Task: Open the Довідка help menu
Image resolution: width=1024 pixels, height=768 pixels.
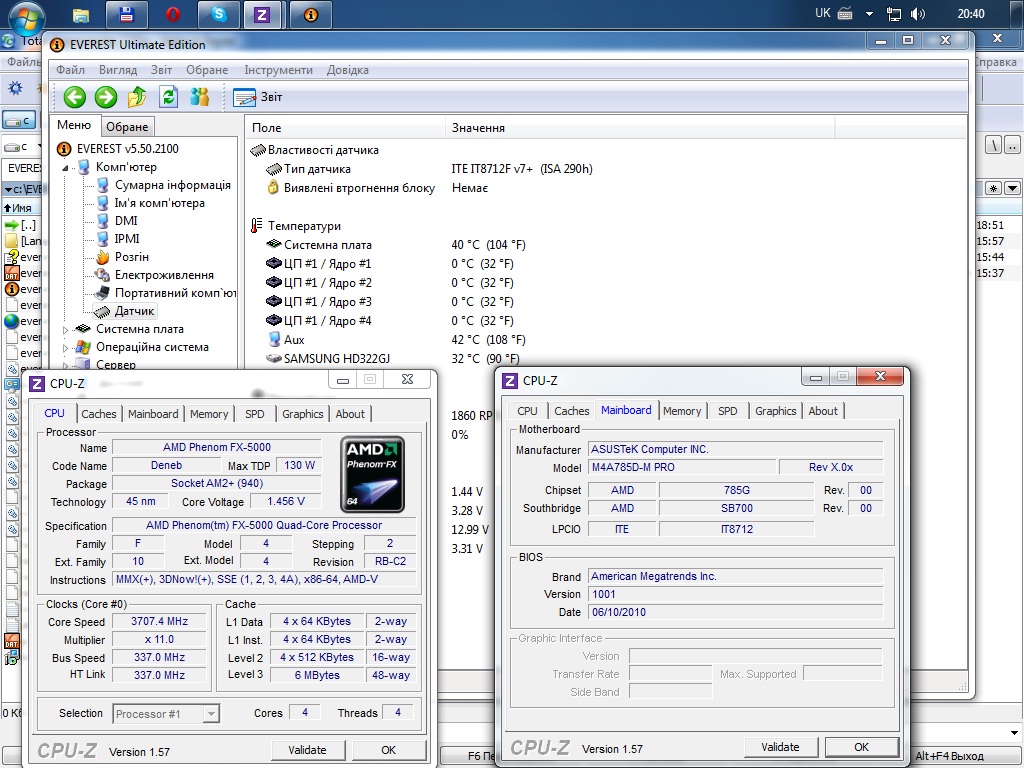Action: 347,70
